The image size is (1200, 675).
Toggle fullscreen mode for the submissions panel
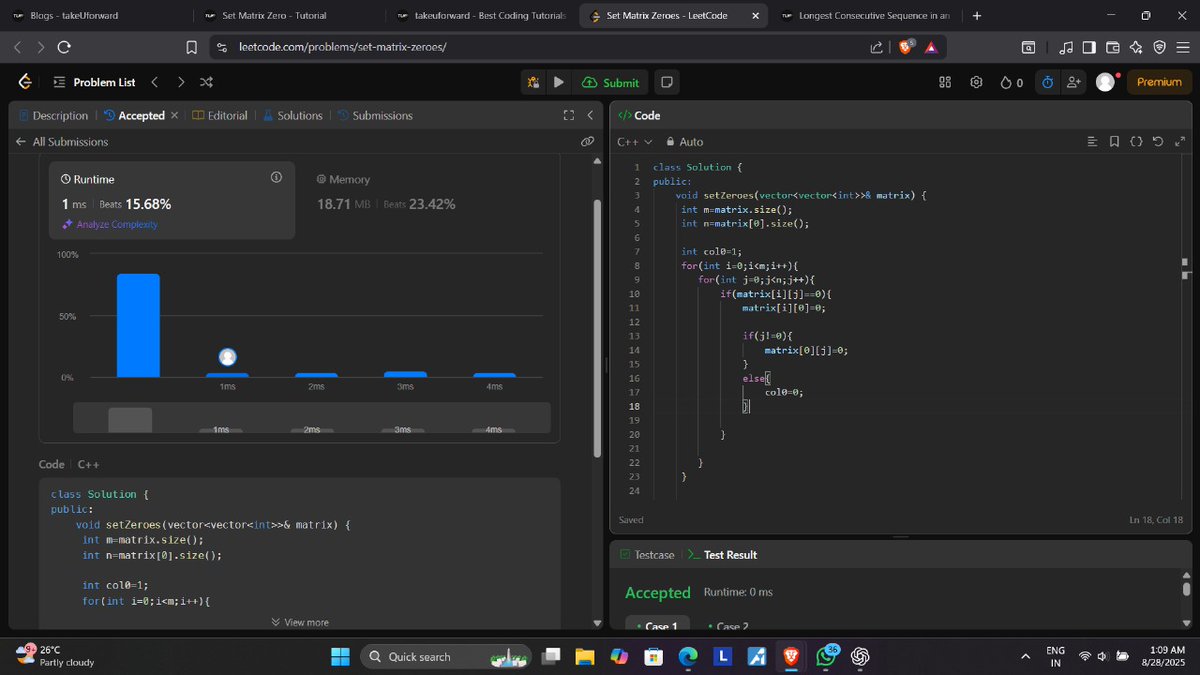tap(568, 115)
